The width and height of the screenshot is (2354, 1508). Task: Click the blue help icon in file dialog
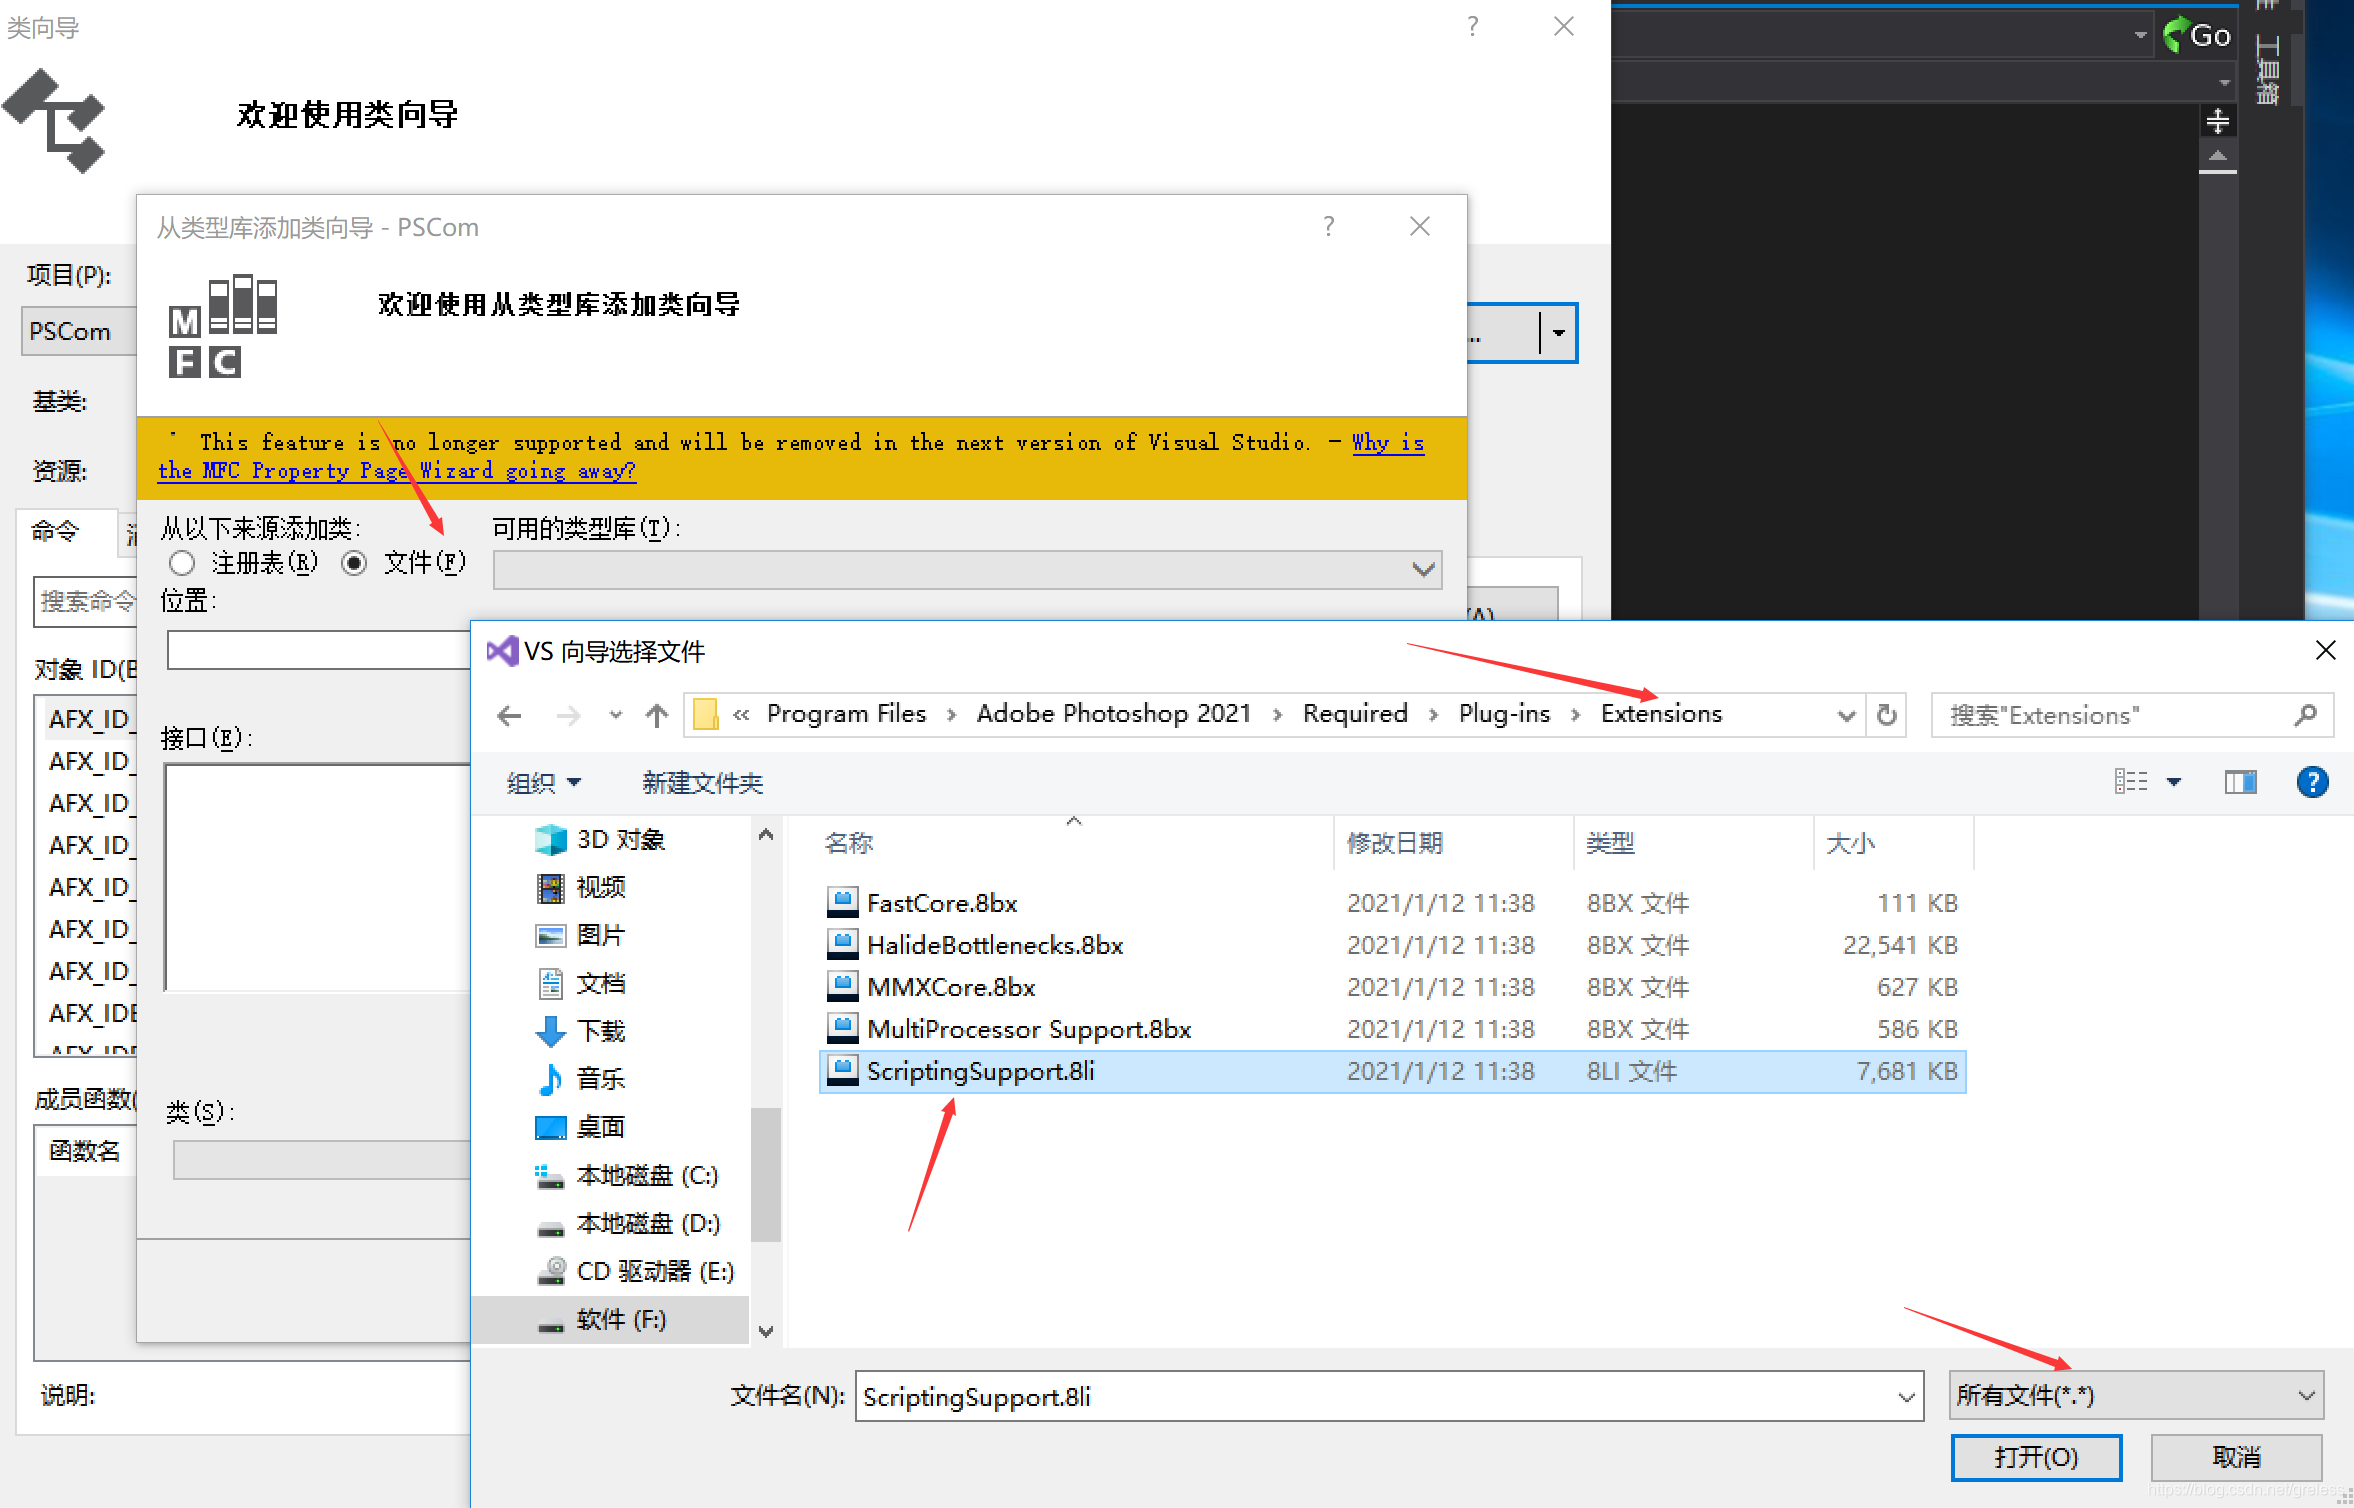coord(2312,782)
